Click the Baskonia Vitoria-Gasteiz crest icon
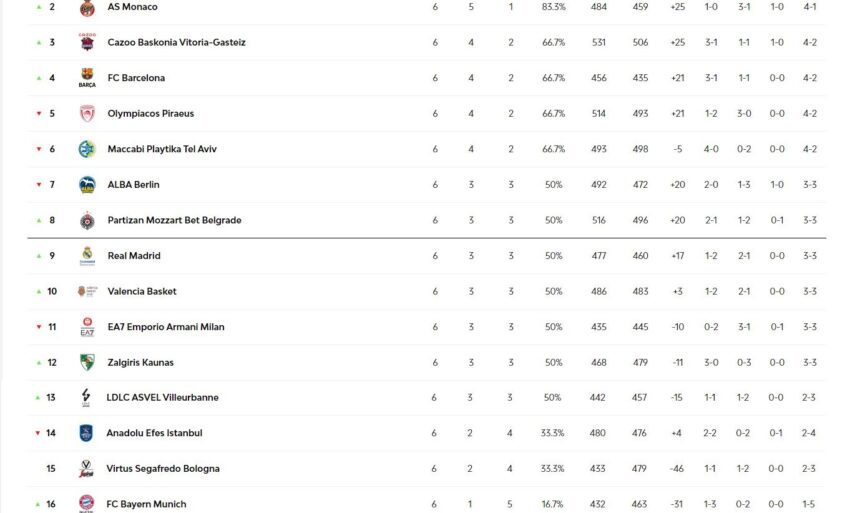 pos(87,42)
